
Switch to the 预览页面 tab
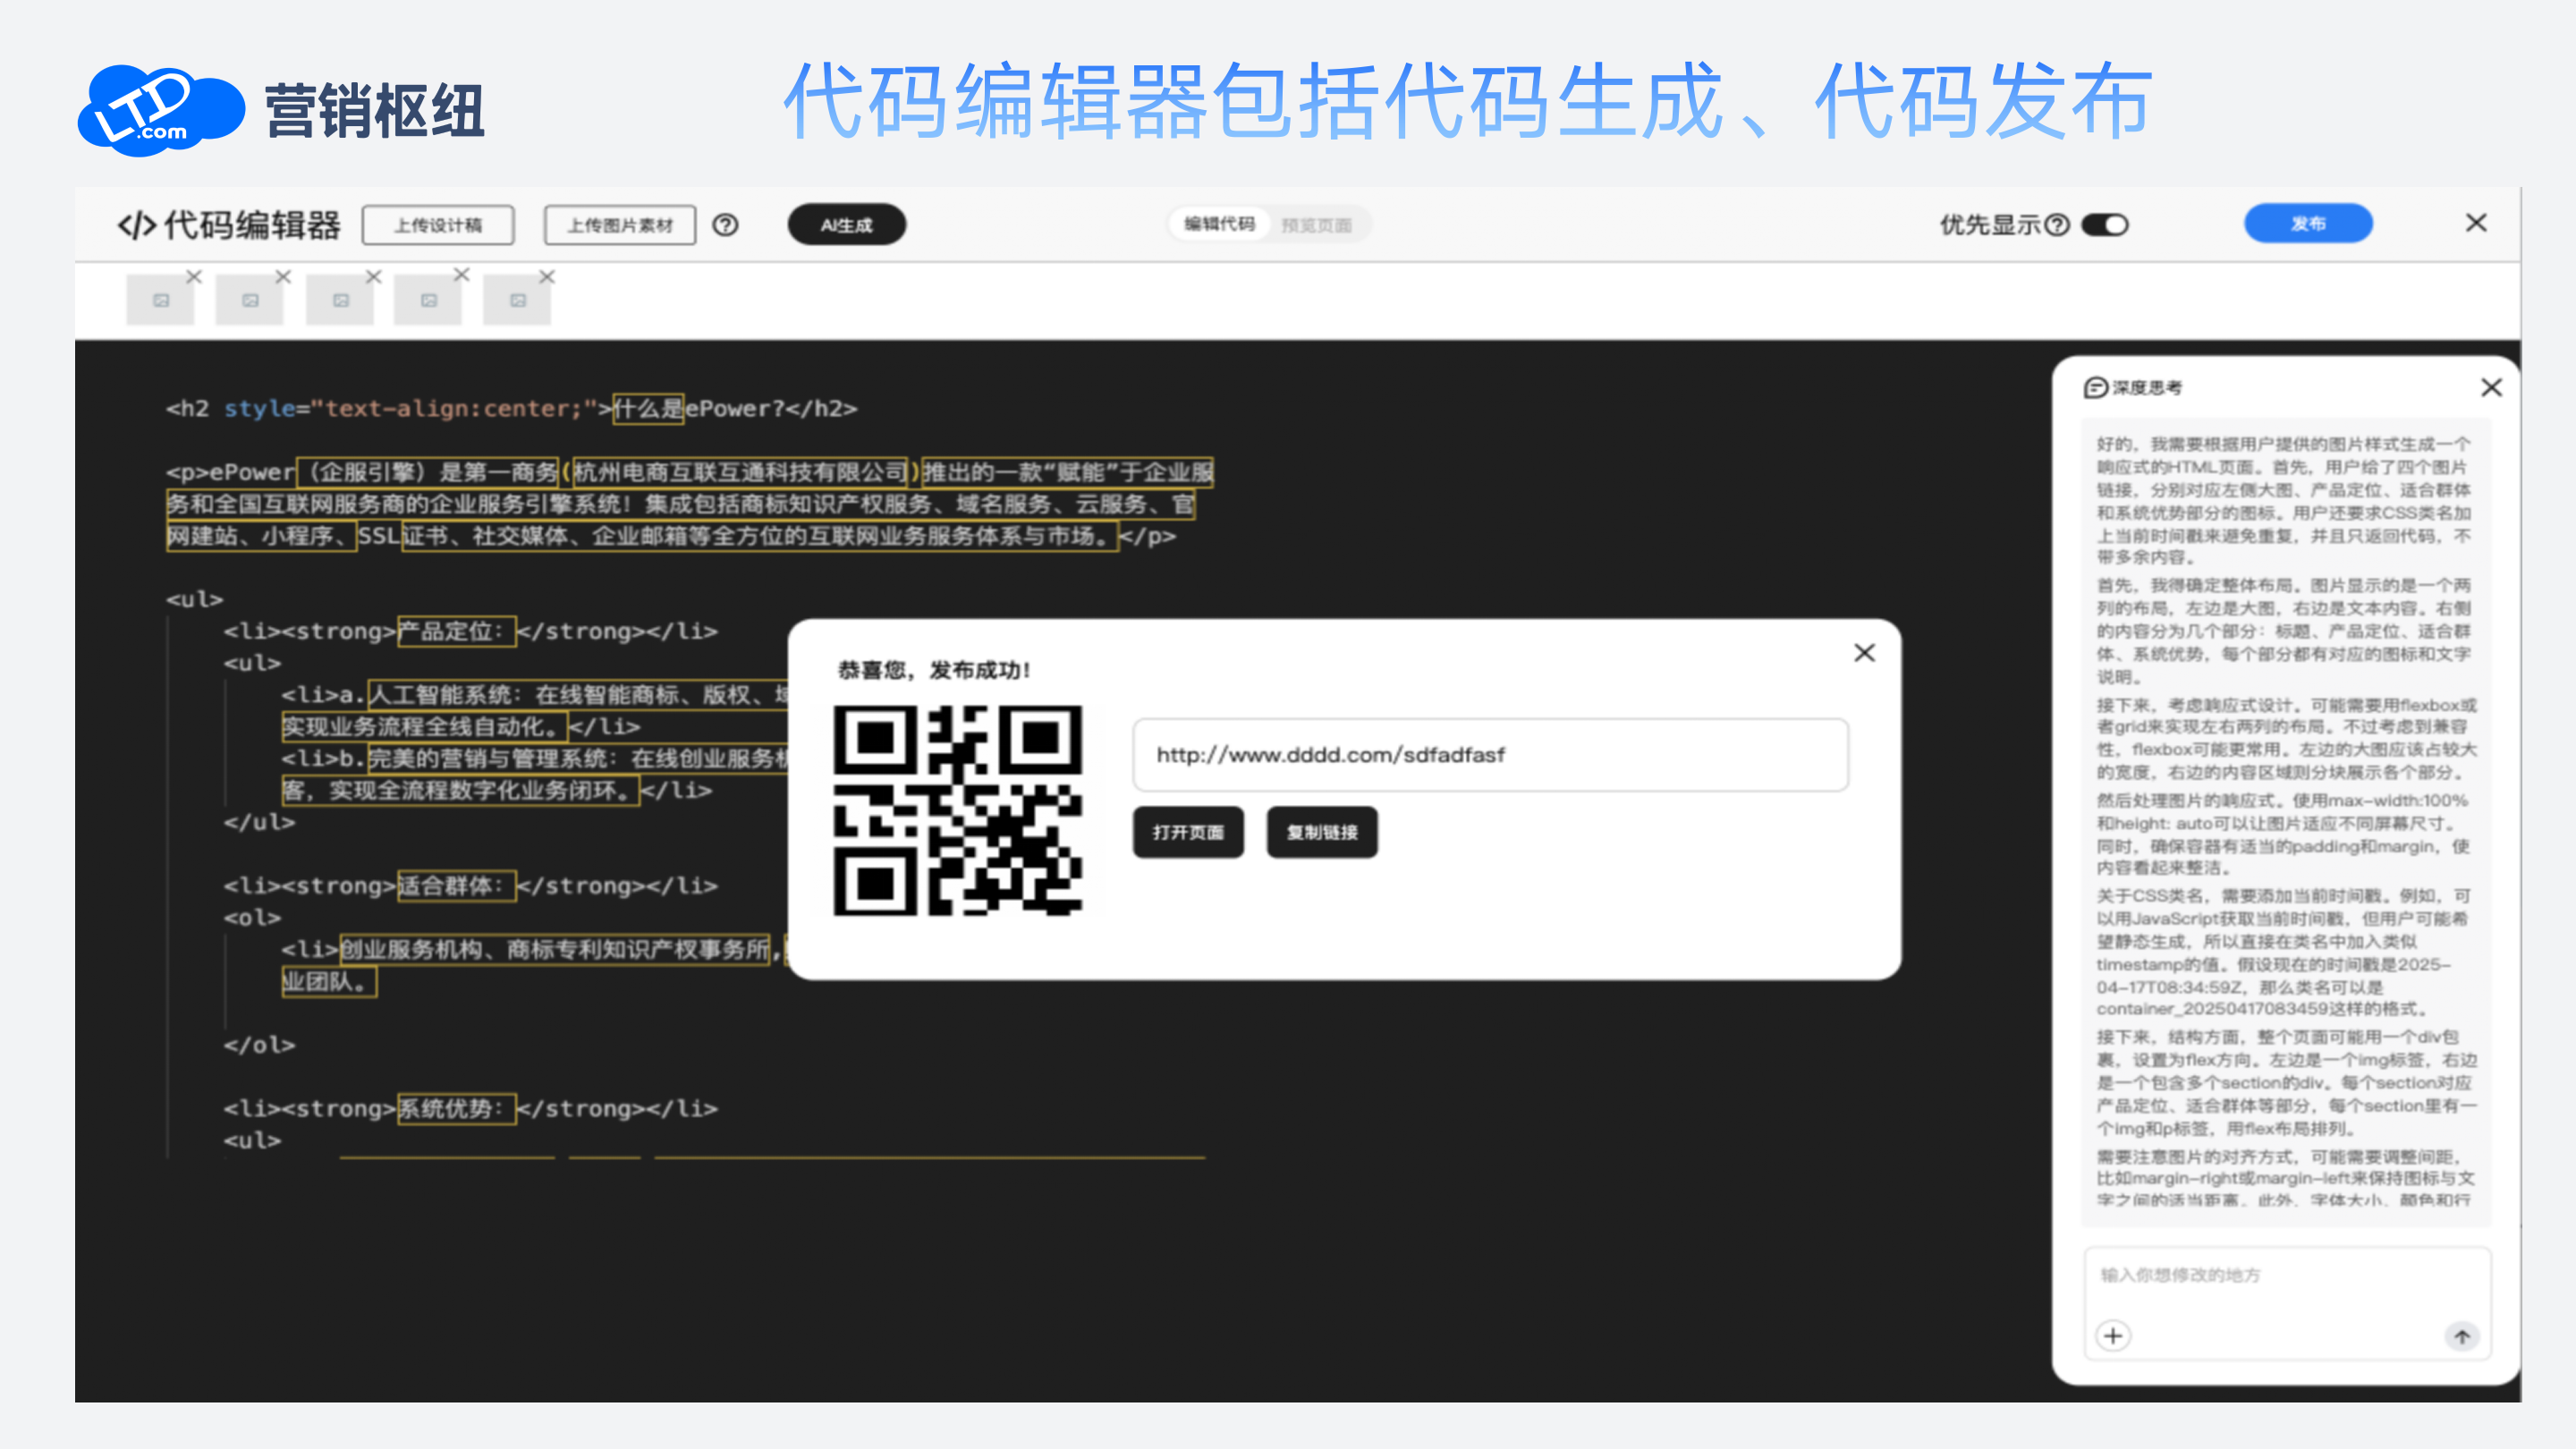click(1316, 225)
